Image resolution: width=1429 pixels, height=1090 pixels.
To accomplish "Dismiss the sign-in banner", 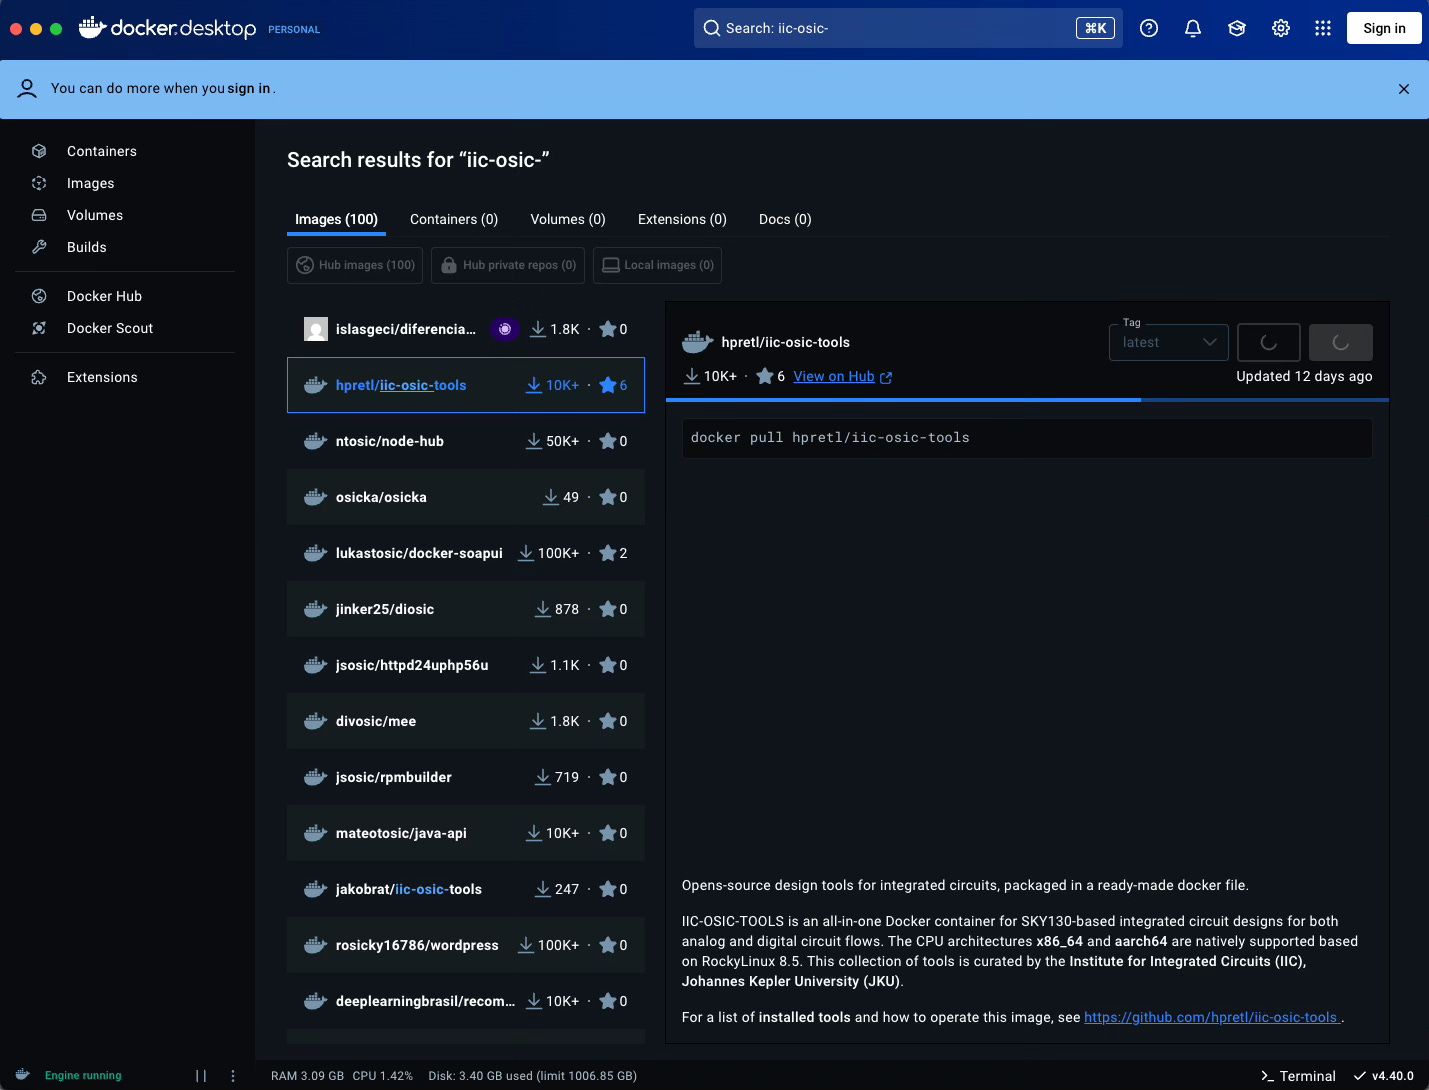I will click(x=1404, y=89).
